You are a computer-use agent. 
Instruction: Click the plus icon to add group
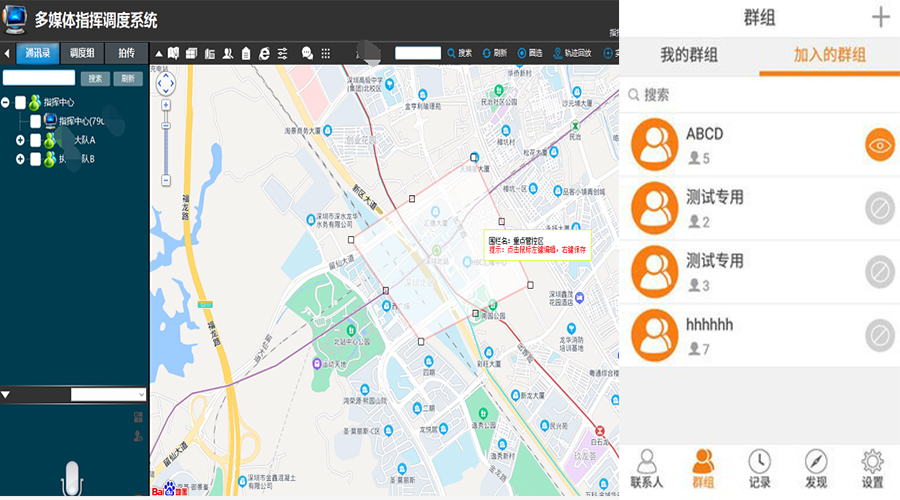(x=880, y=17)
